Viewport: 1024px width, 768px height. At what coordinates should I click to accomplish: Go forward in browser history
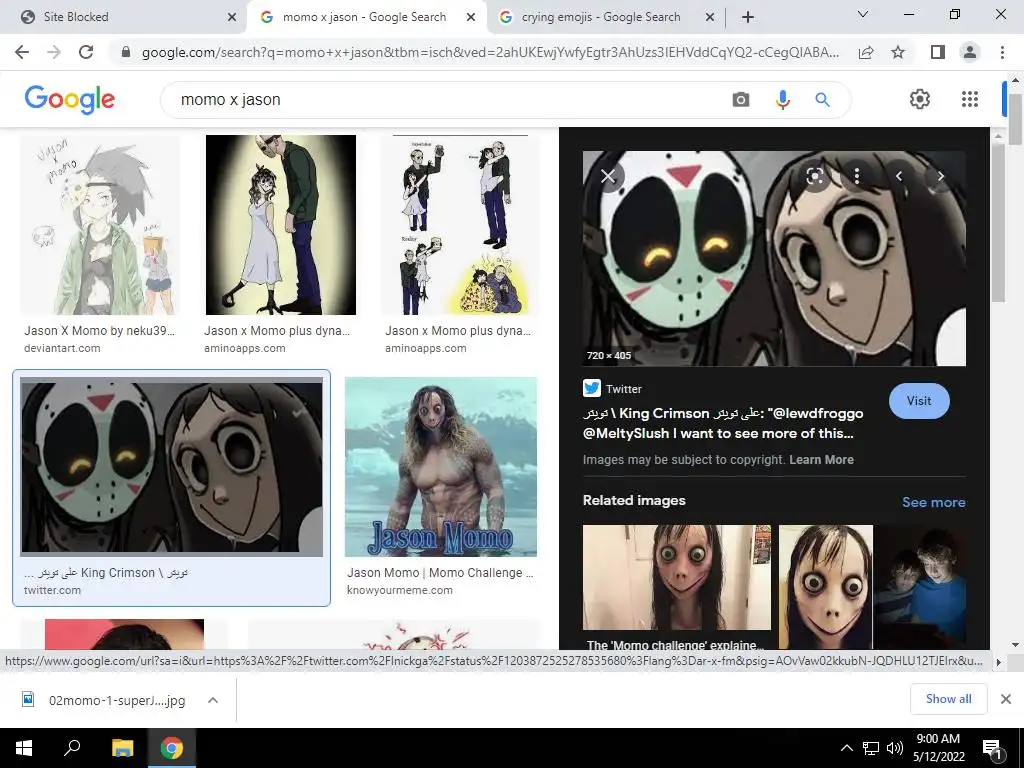(x=54, y=52)
